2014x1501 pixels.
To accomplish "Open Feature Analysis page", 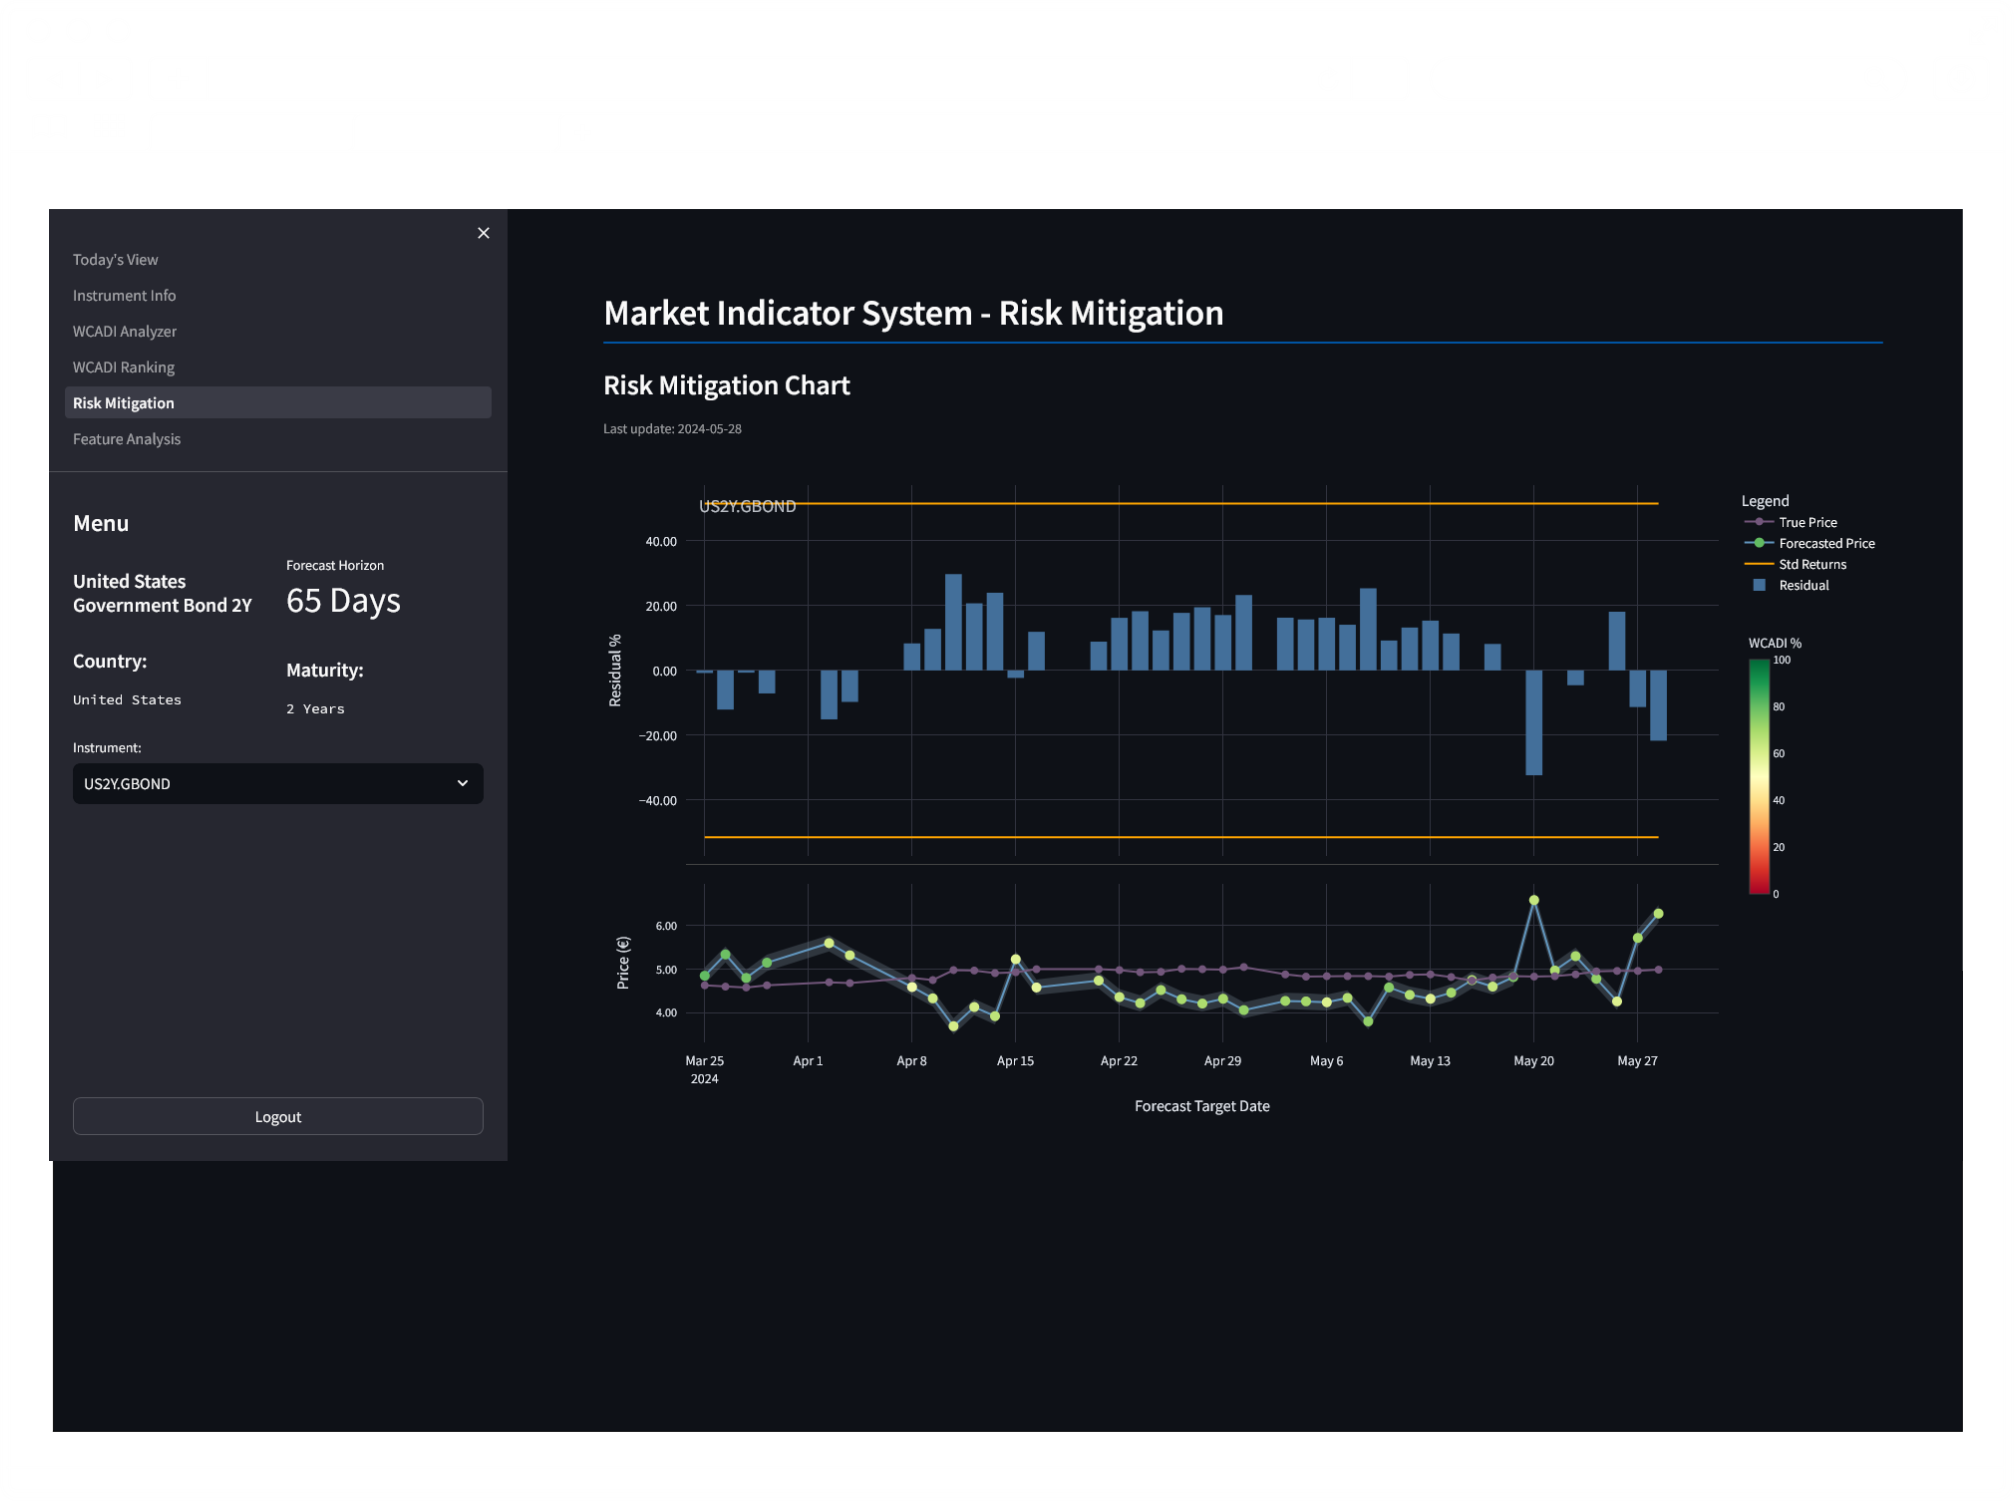I will pos(126,439).
